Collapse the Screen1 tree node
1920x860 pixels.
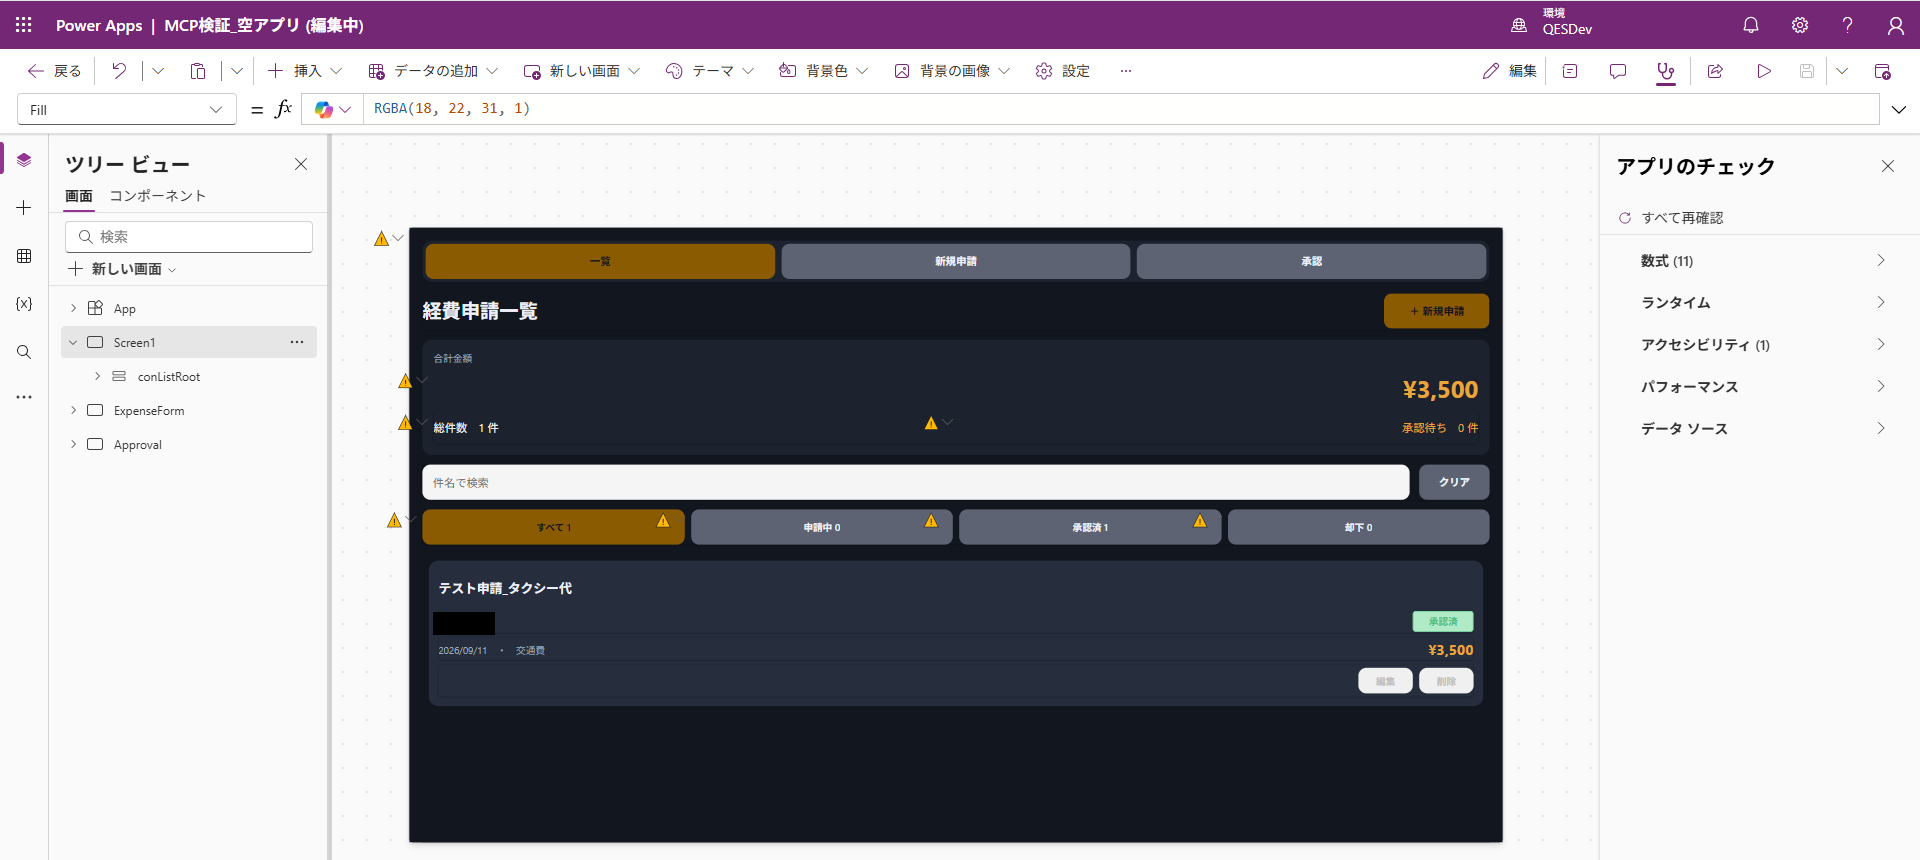coord(73,342)
